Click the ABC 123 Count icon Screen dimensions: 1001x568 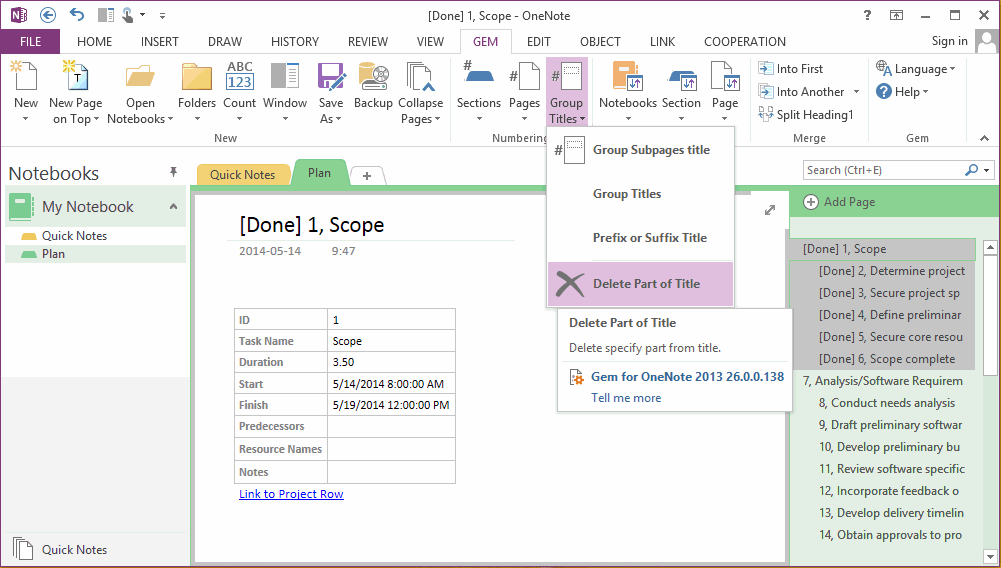(x=239, y=75)
